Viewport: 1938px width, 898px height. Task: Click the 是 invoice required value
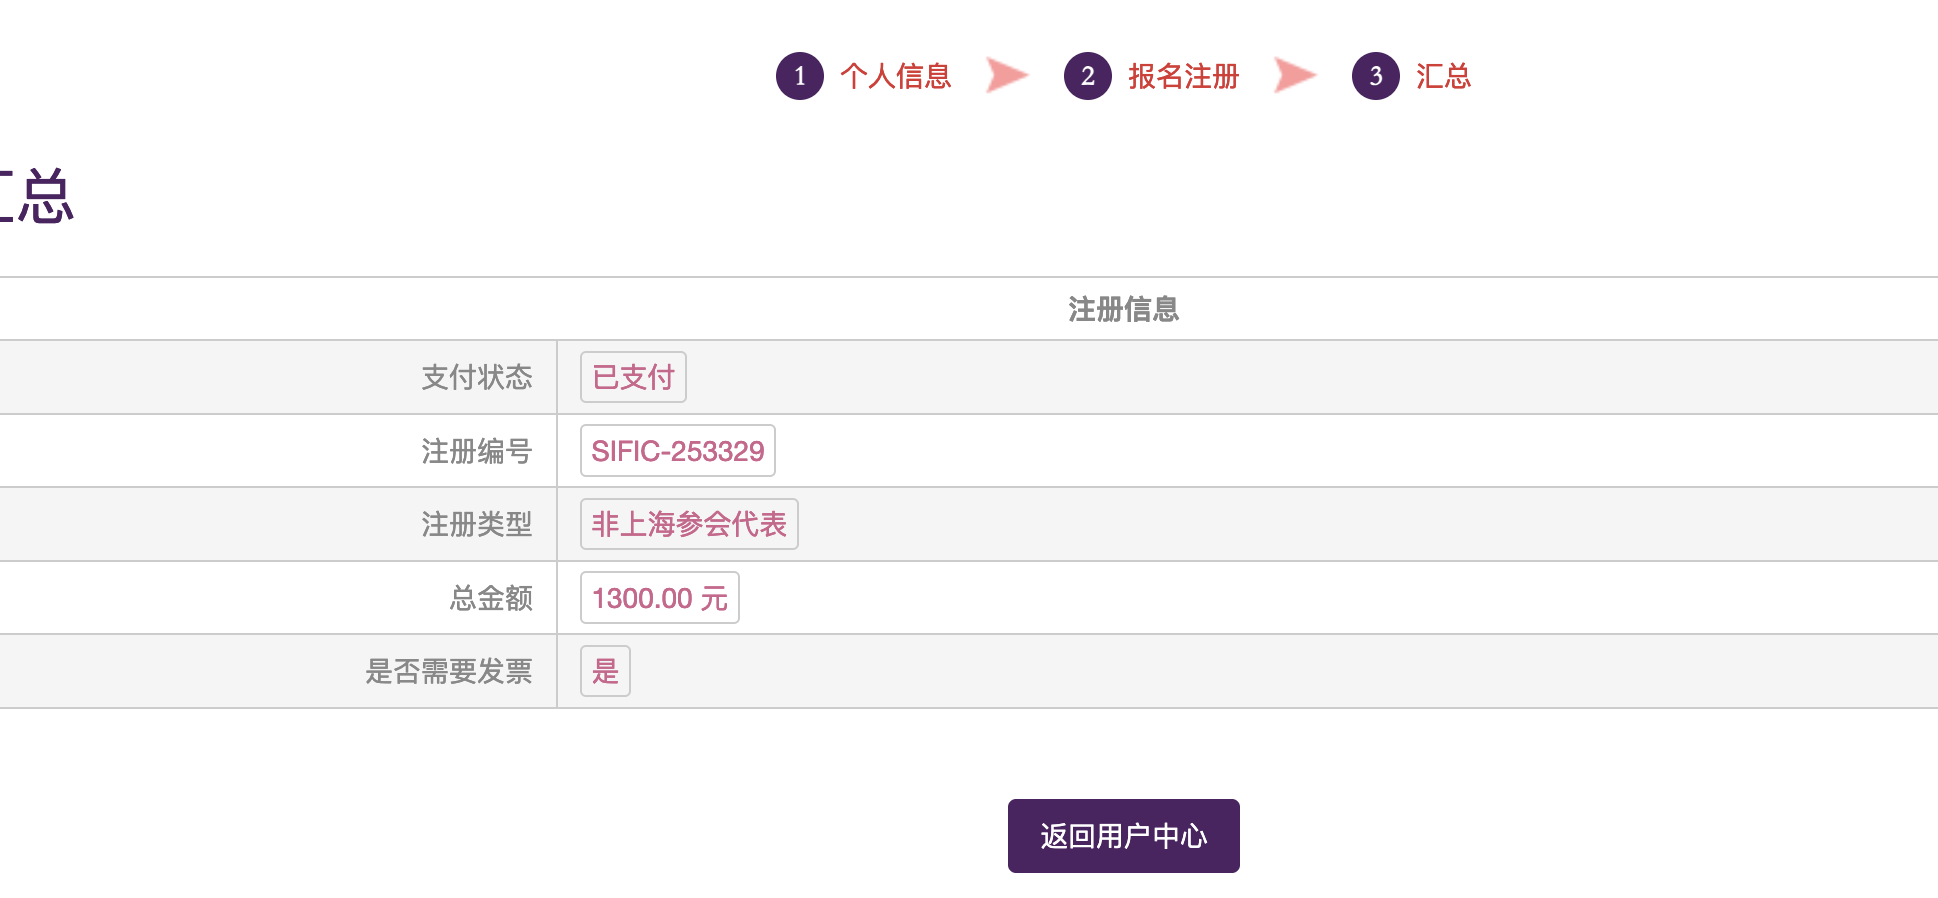[x=605, y=671]
